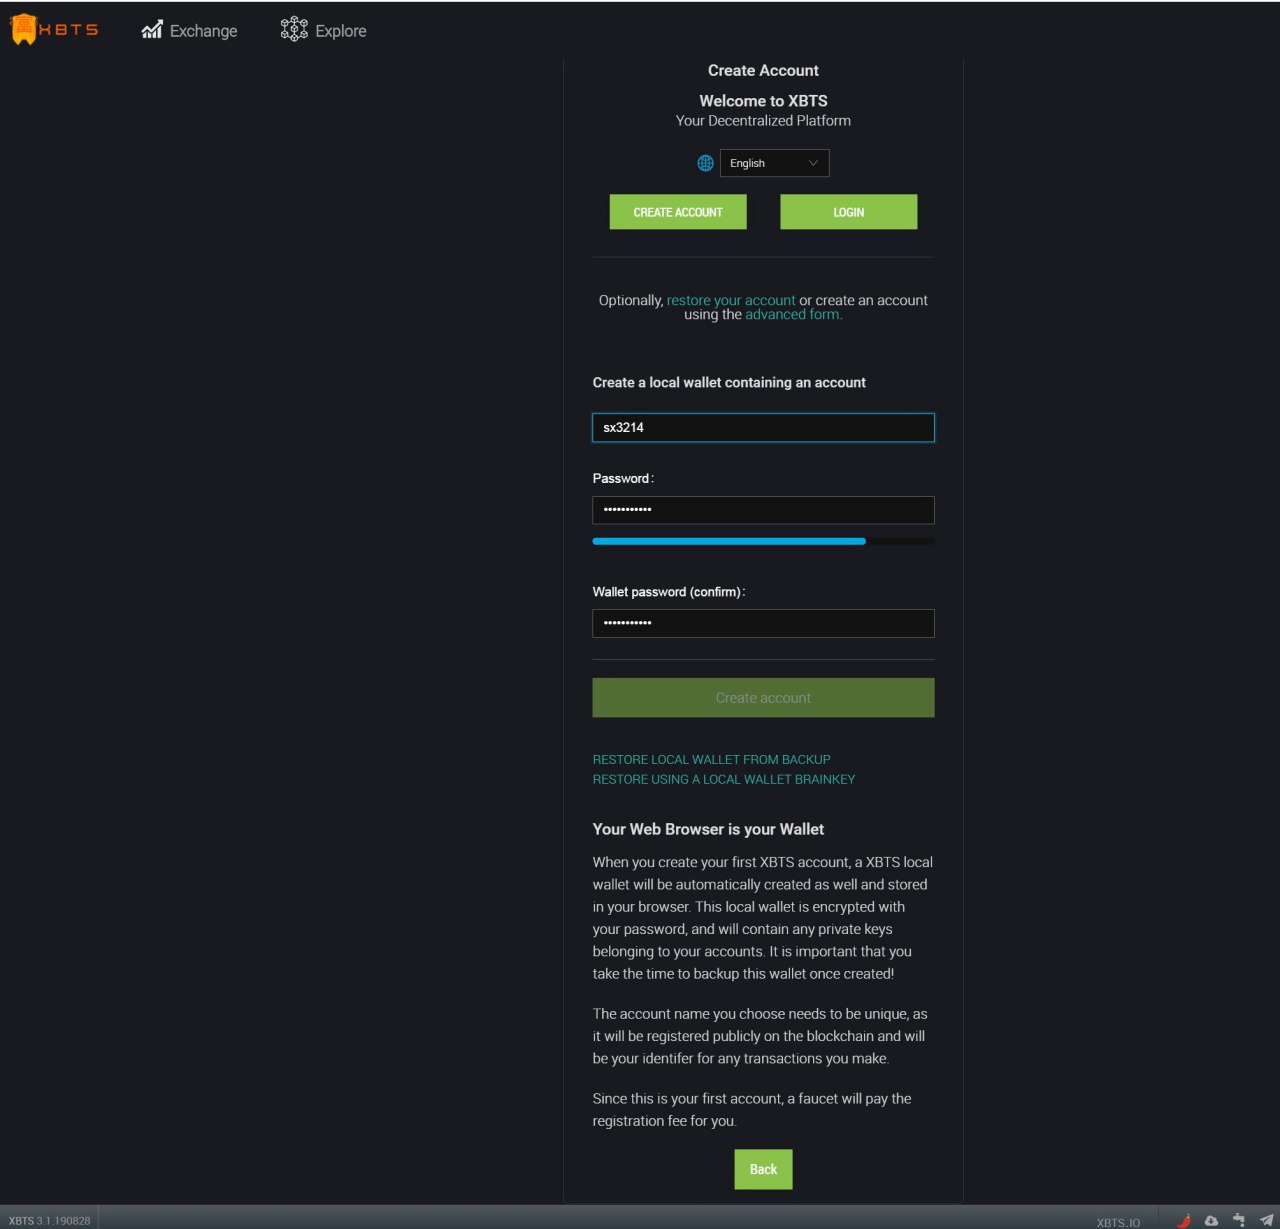Open the English language dropdown
Viewport: 1280px width, 1229px height.
click(774, 163)
